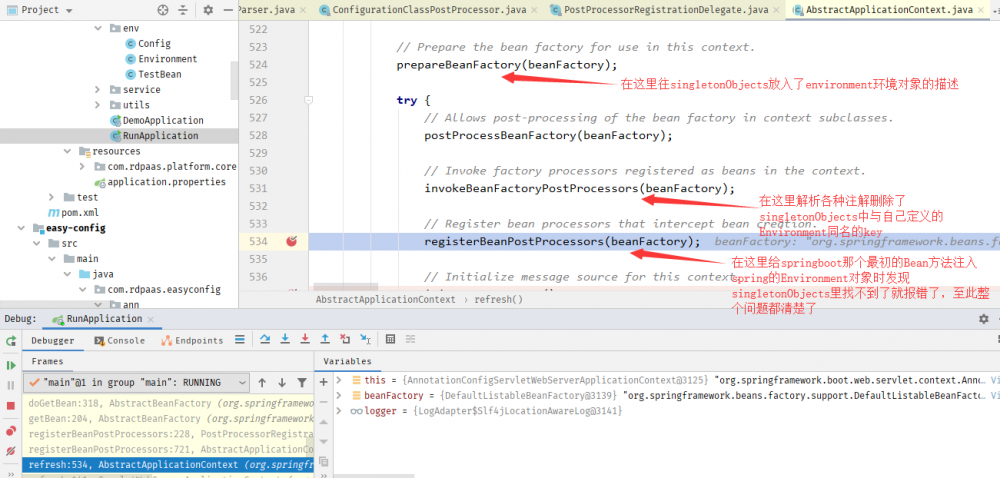Click the debug layout settings lines icon

239,340
